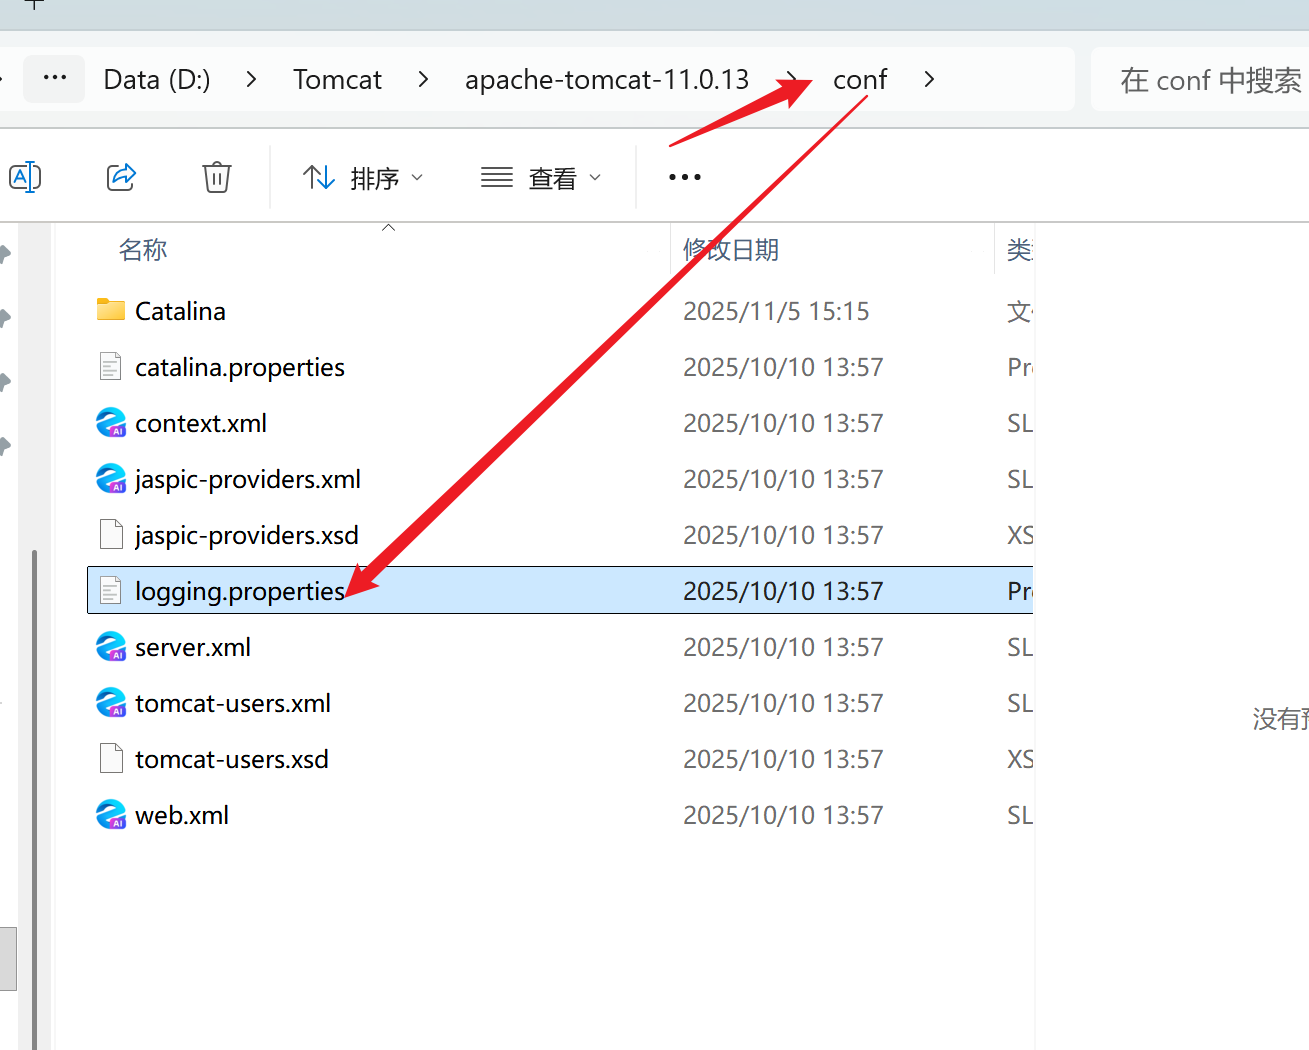Open the Sort (排序) dropdown
The height and width of the screenshot is (1050, 1309).
(363, 178)
